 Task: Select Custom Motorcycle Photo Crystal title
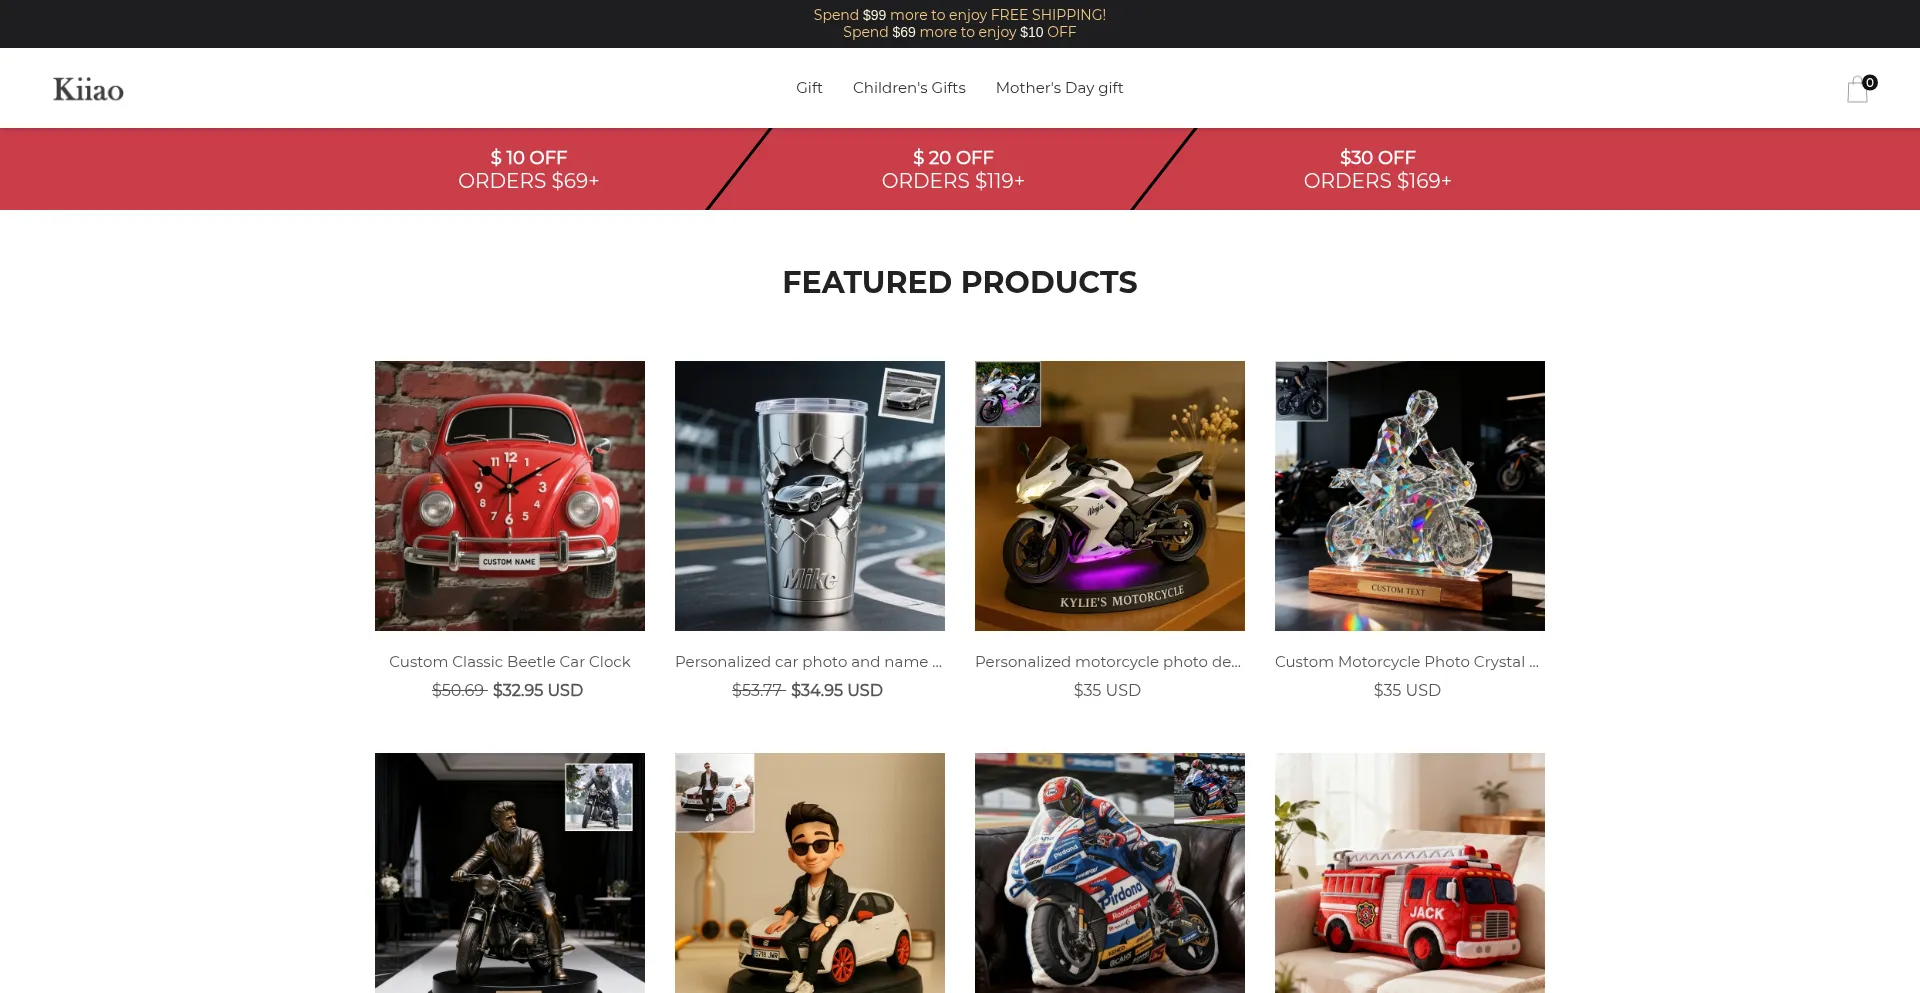(1407, 662)
